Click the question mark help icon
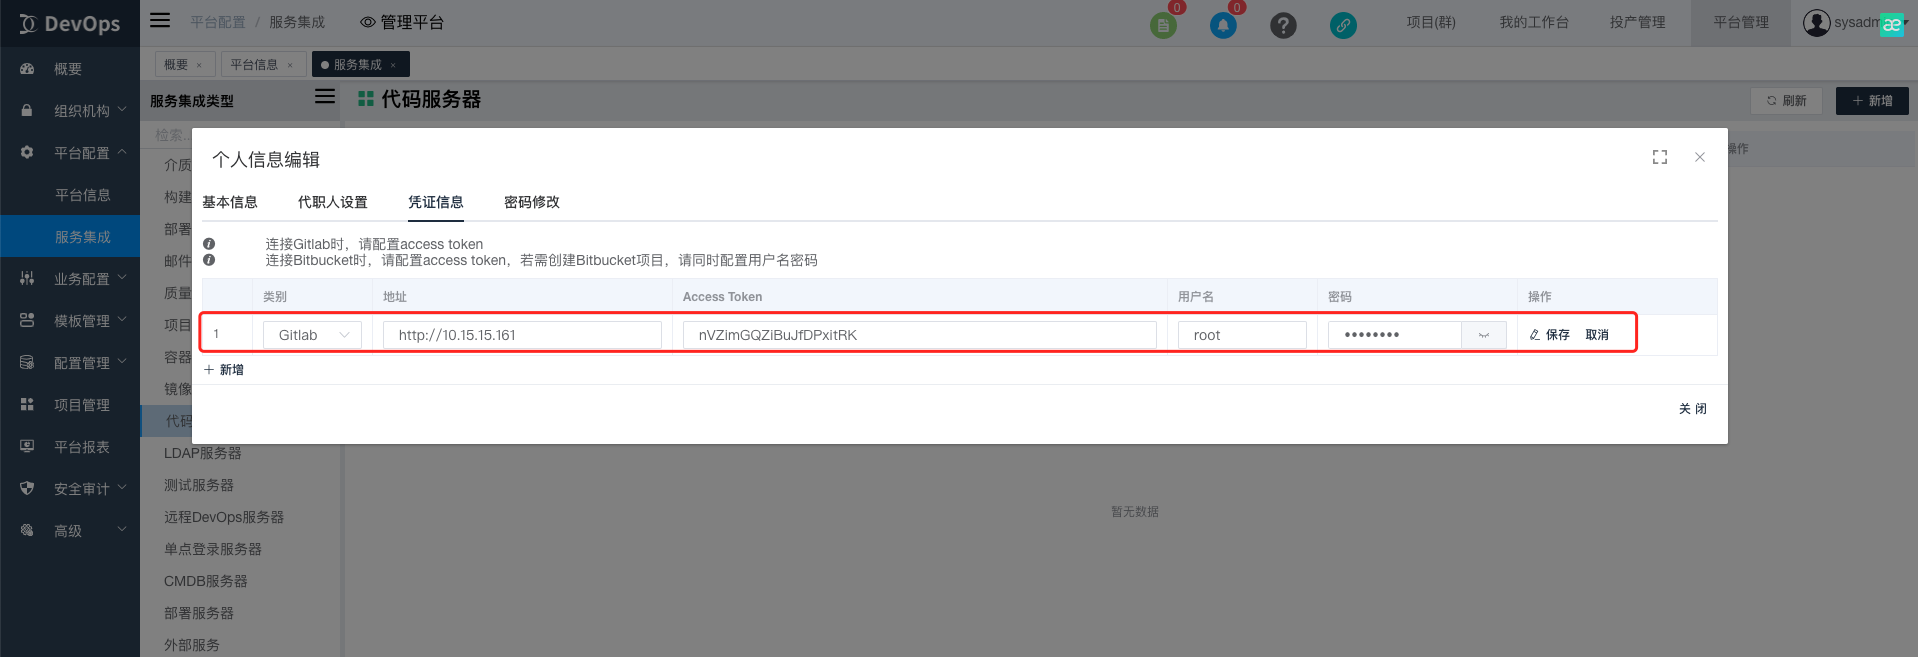Image resolution: width=1918 pixels, height=657 pixels. 1283,25
